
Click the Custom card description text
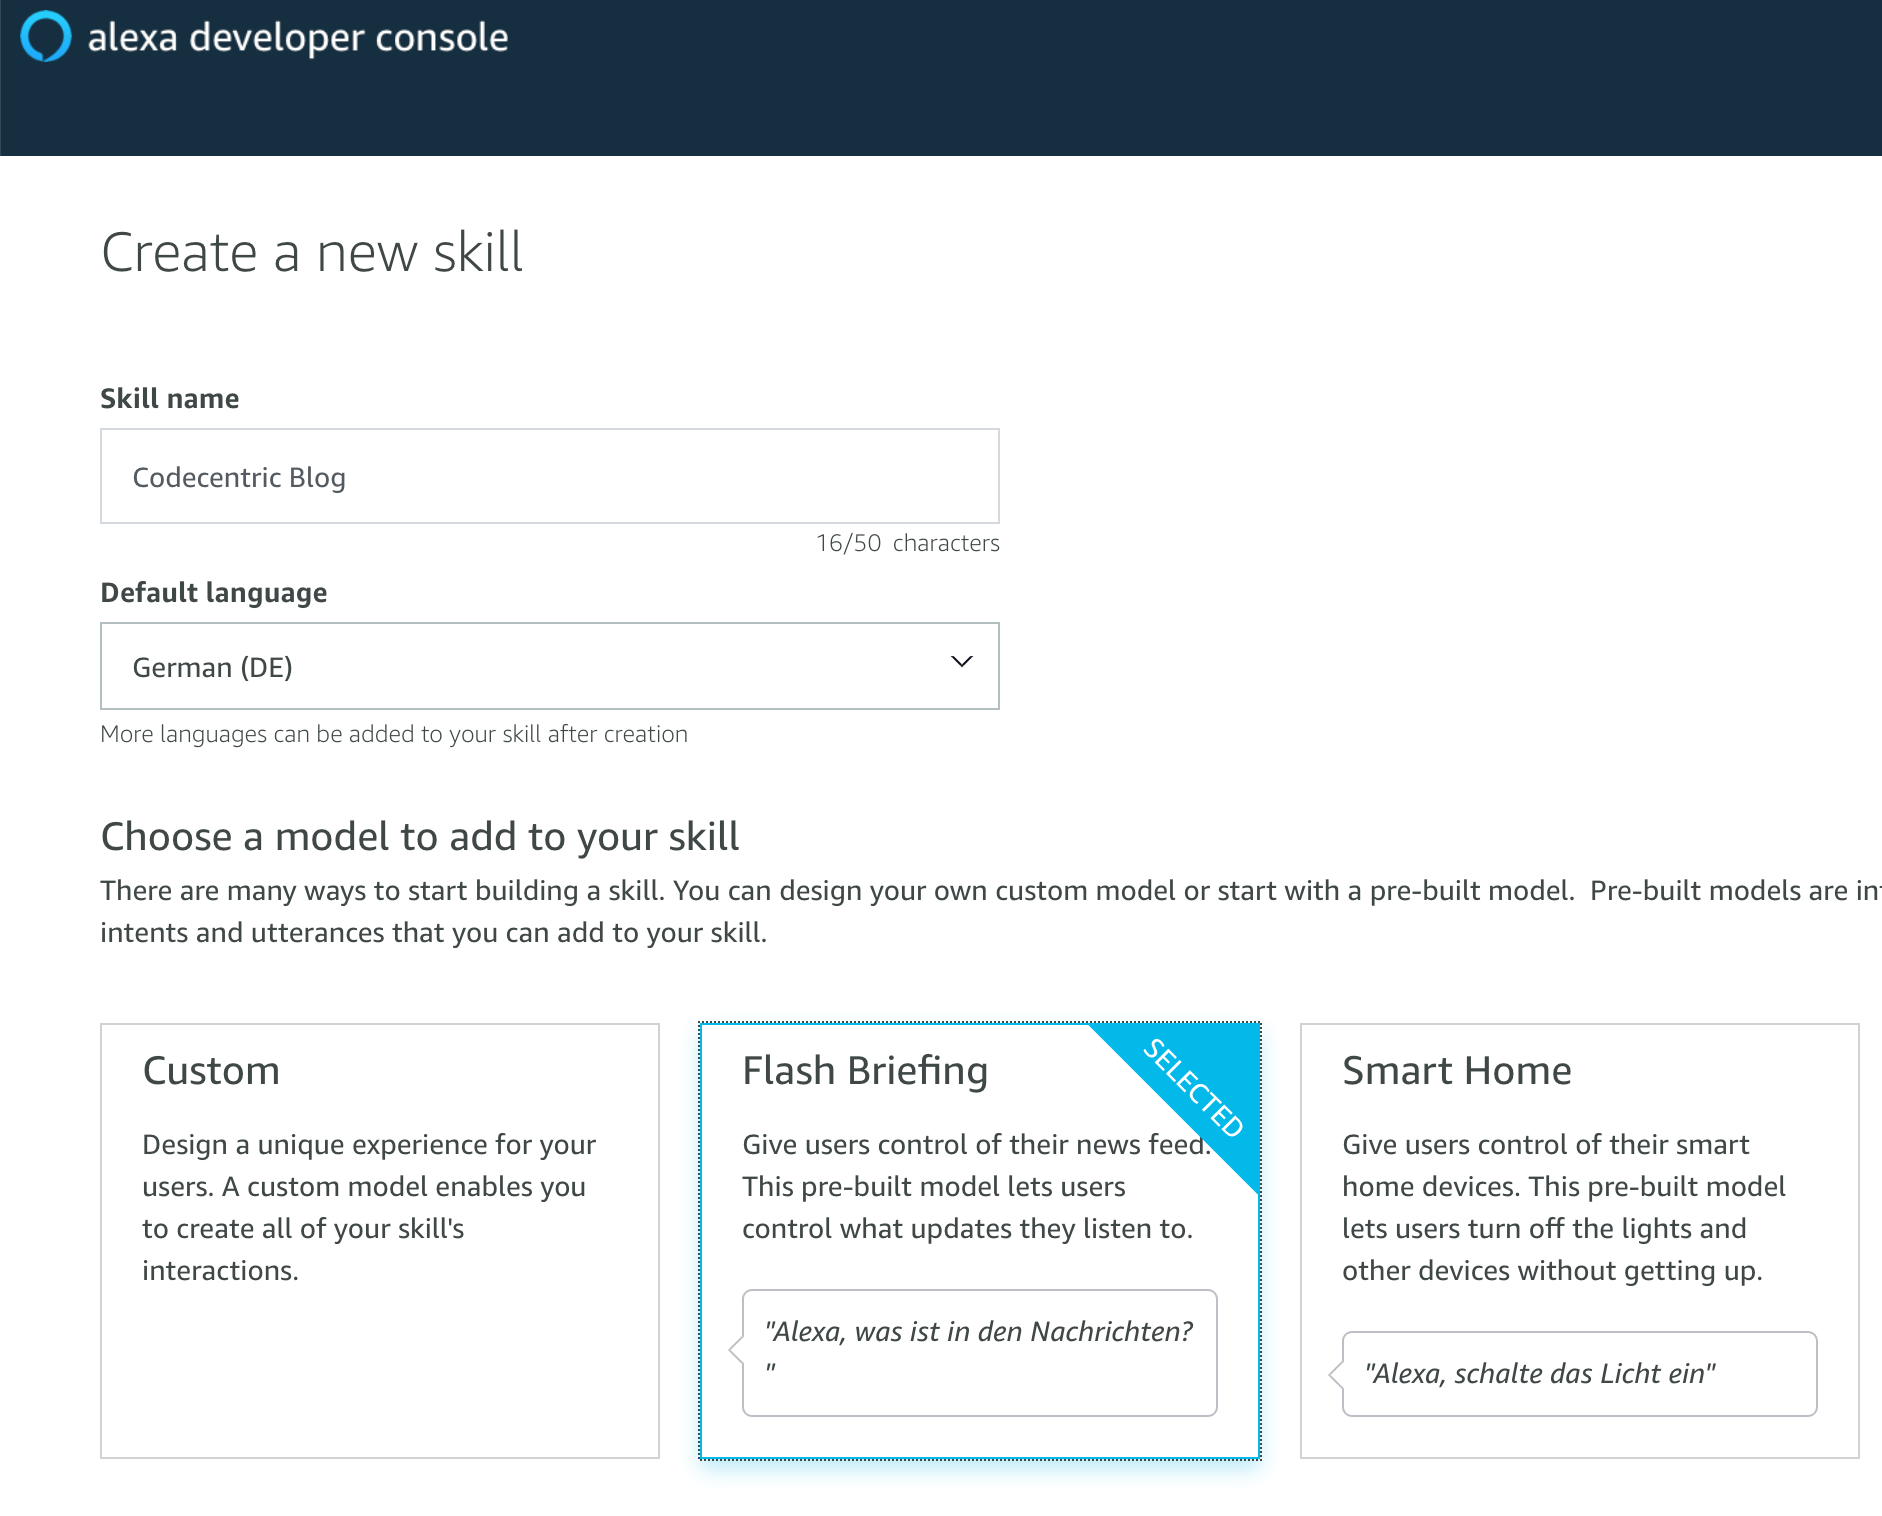click(368, 1207)
